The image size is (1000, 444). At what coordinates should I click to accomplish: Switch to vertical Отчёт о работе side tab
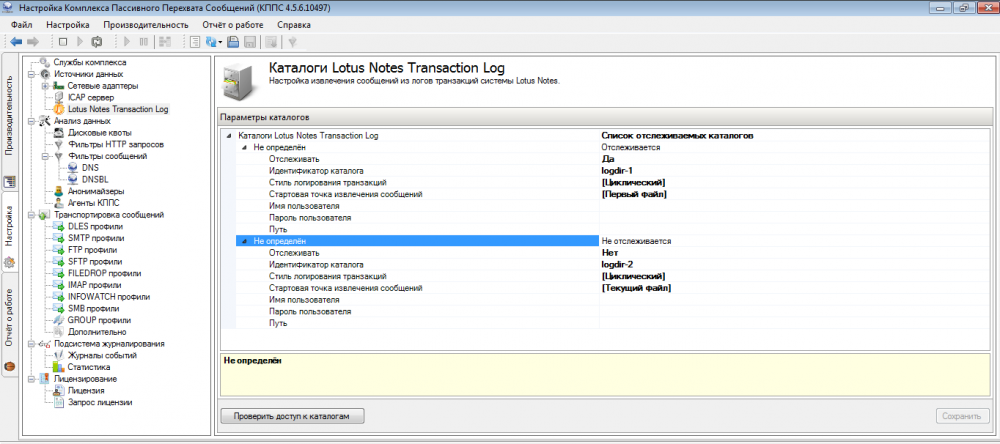11,325
